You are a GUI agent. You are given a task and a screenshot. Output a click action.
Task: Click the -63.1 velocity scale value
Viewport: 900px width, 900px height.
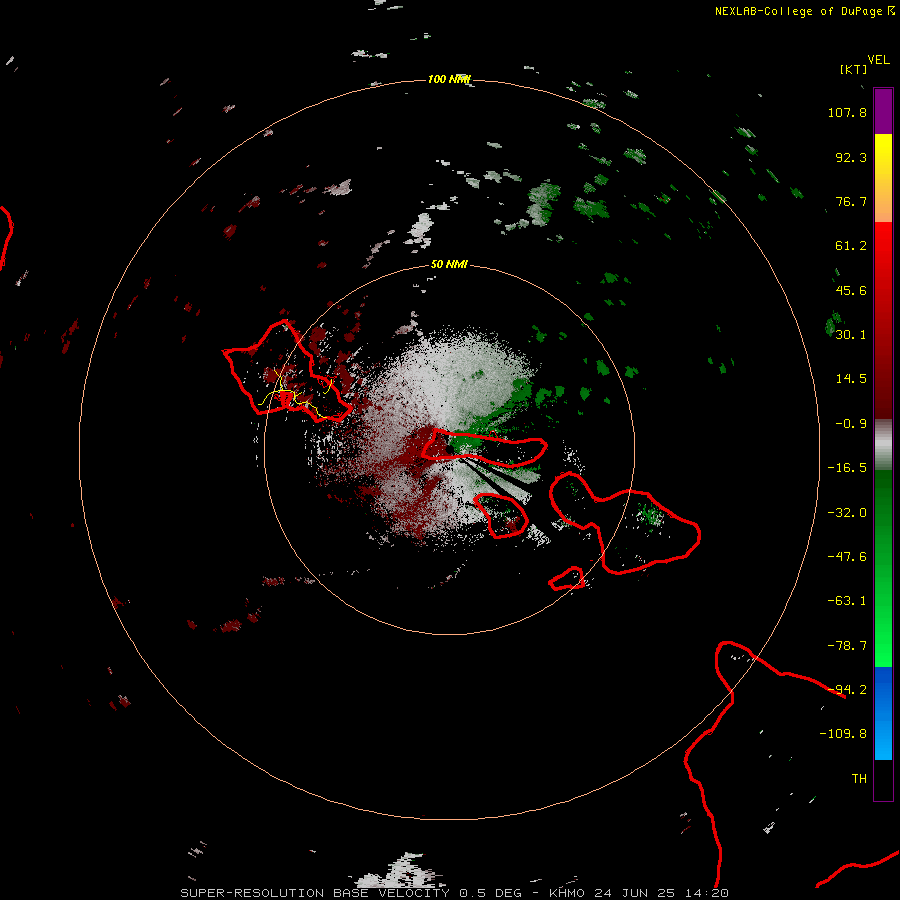click(x=847, y=601)
